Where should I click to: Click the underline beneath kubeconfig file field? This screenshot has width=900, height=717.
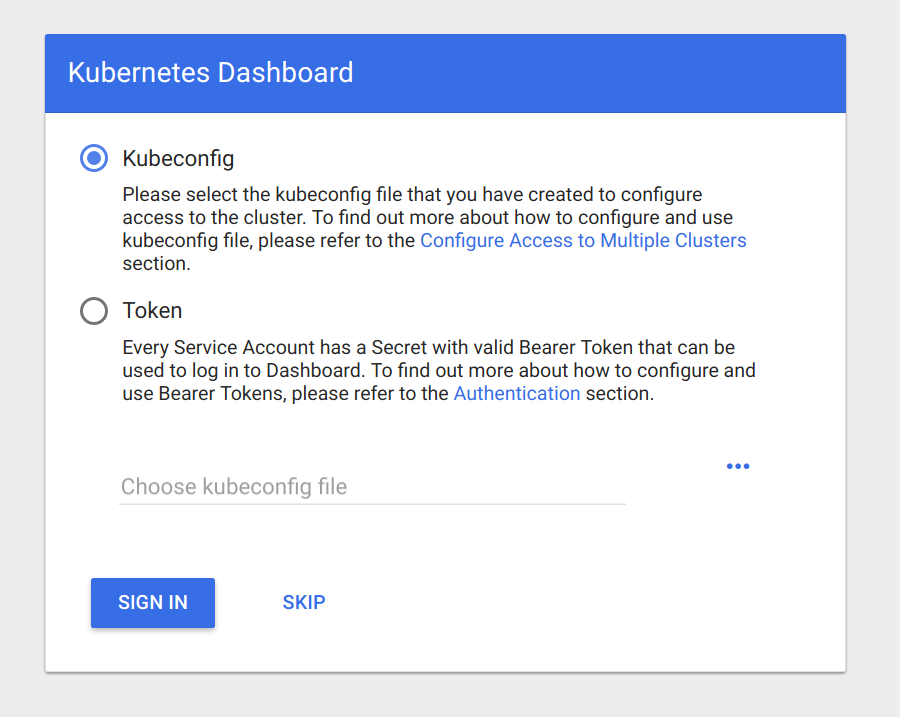point(372,504)
